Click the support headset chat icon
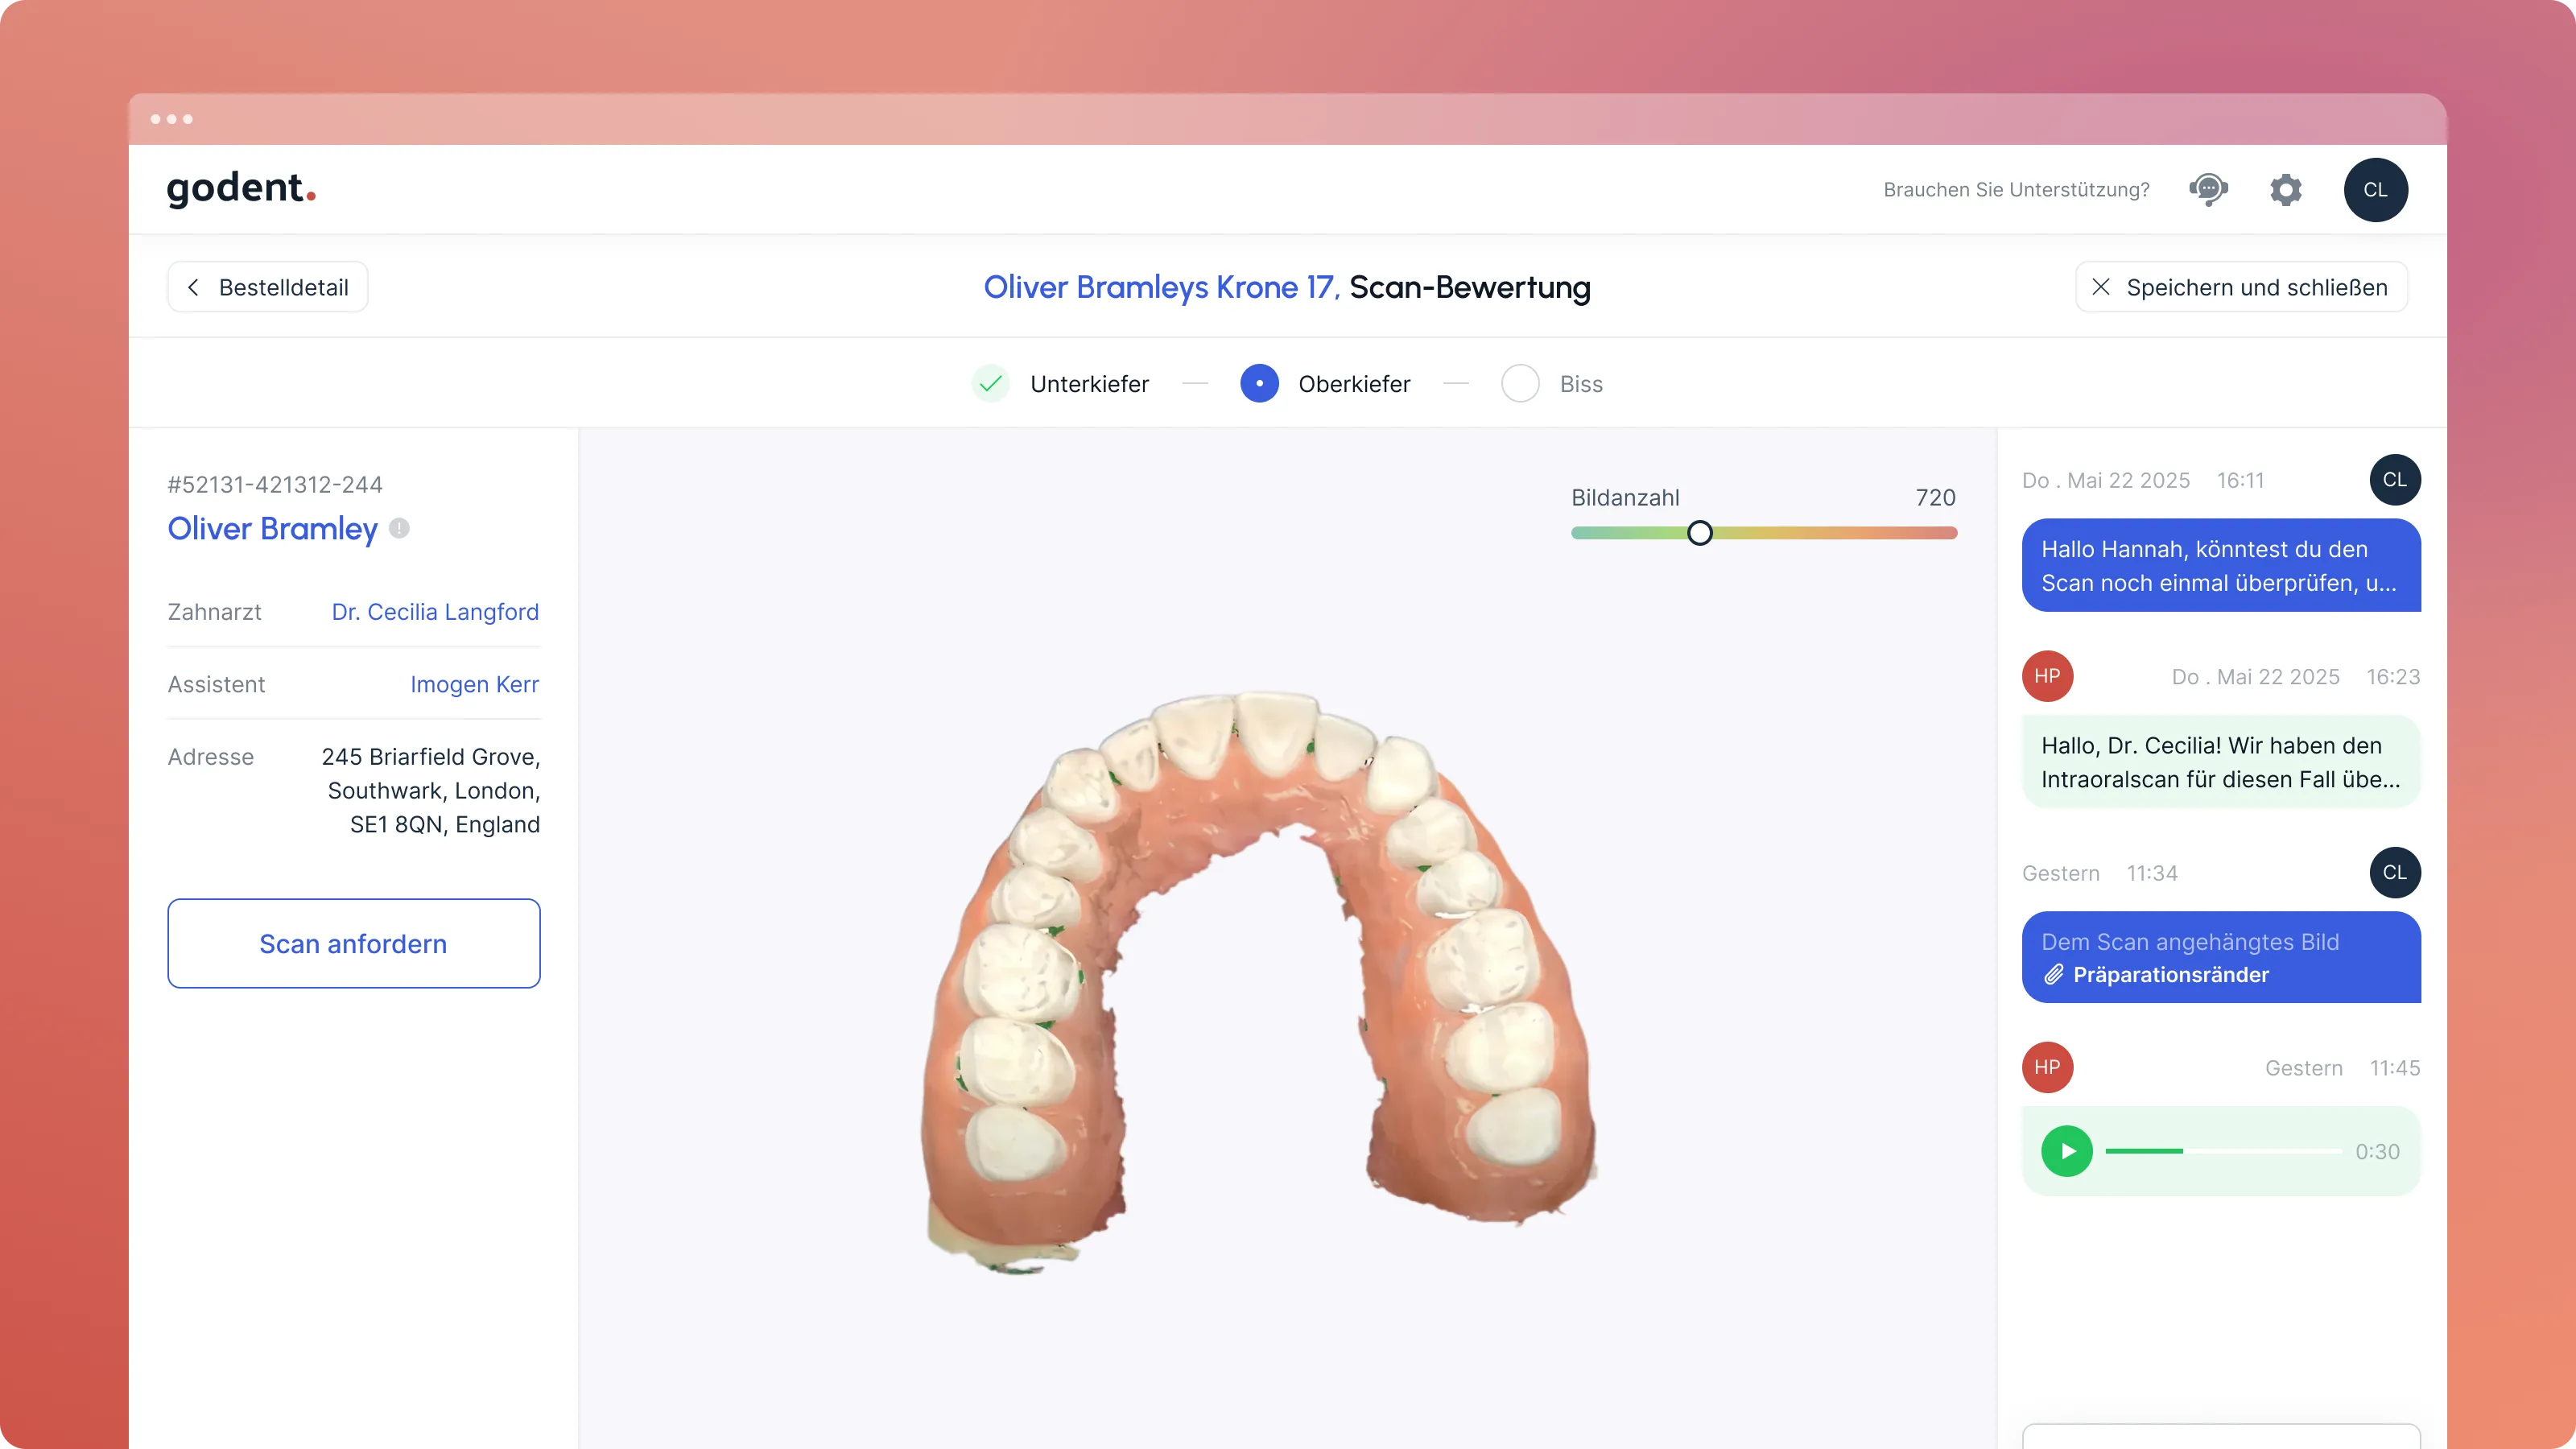This screenshot has width=2576, height=1449. click(x=2208, y=189)
